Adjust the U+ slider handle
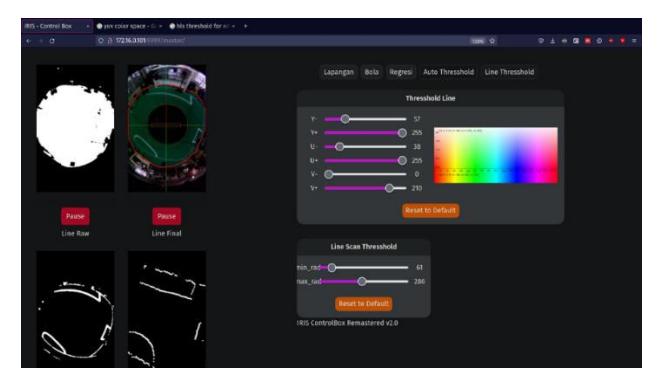 [x=402, y=160]
